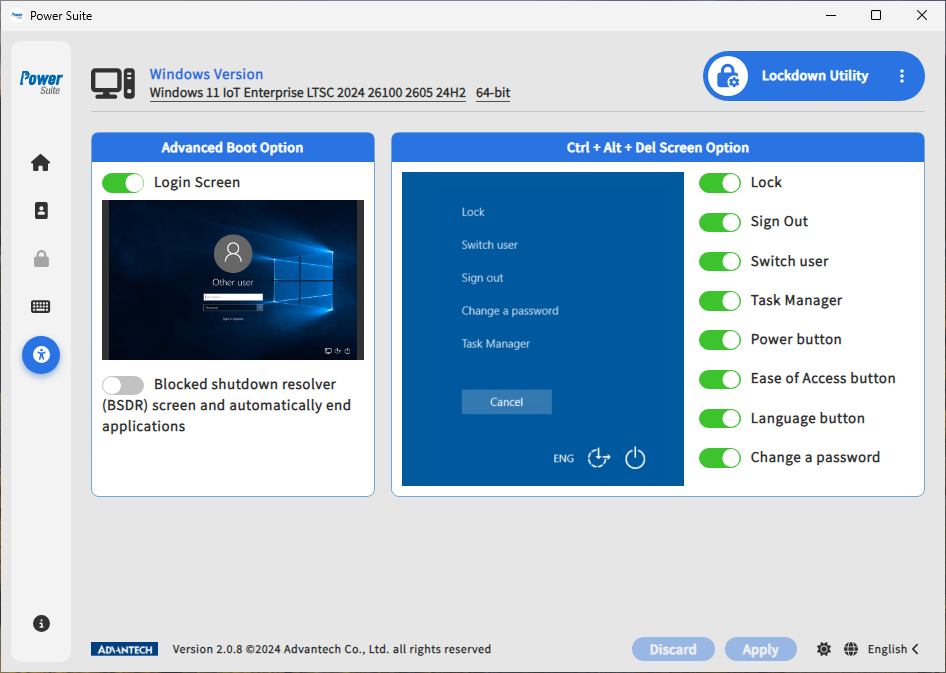The image size is (946, 673).
Task: Click ENG language indicator in preview
Action: point(563,458)
